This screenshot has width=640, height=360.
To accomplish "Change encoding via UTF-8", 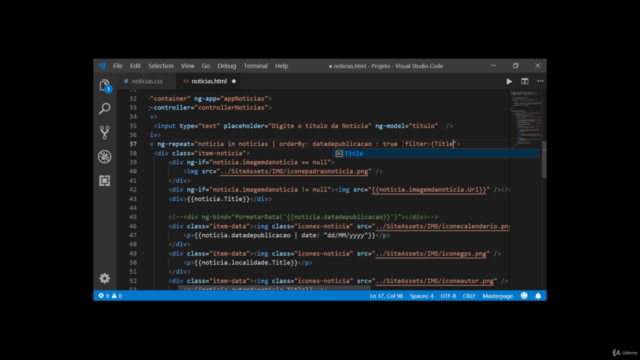I will 448,296.
